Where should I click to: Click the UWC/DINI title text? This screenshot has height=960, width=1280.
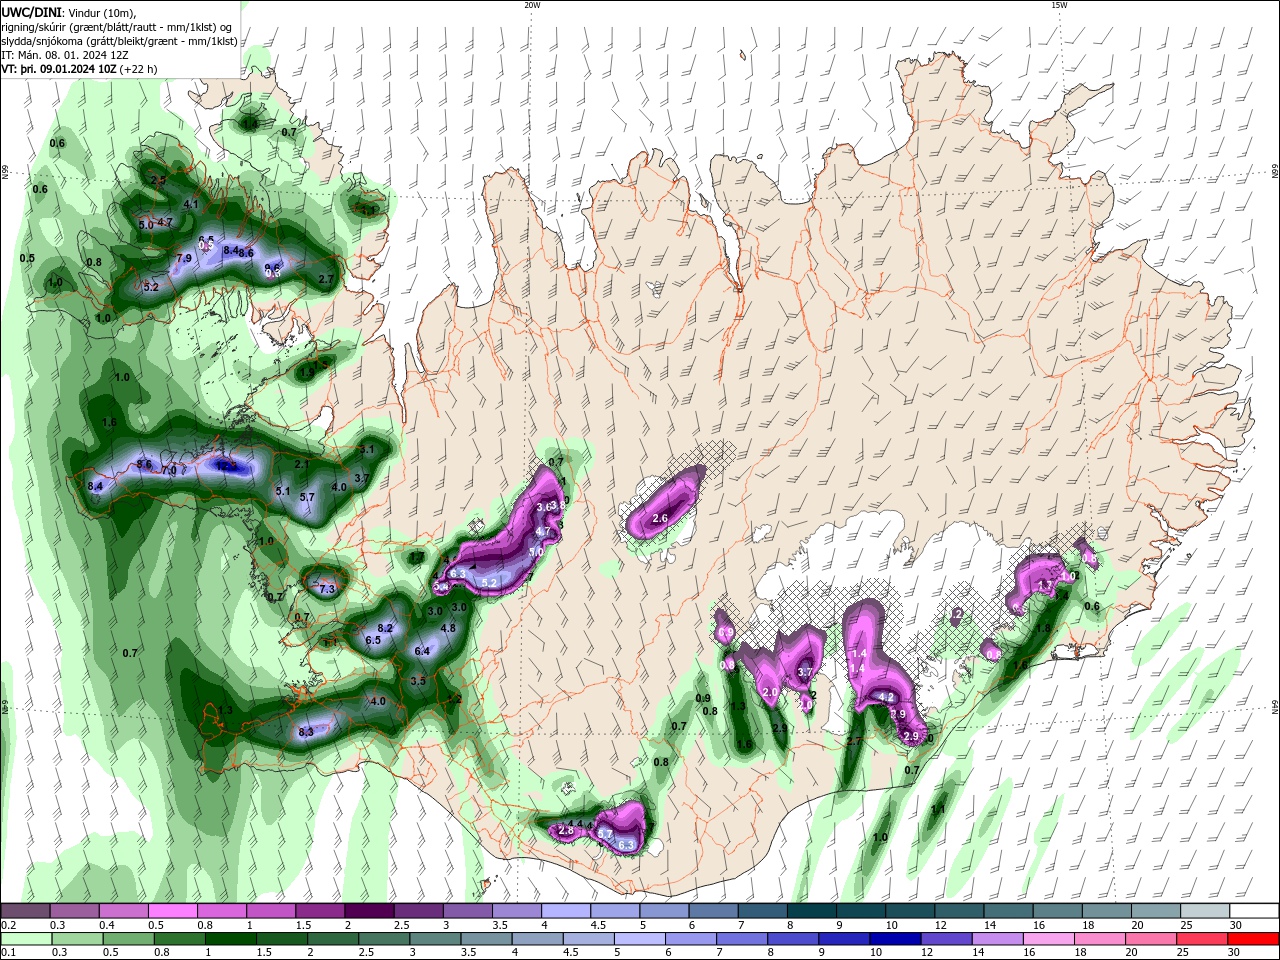[x=31, y=12]
